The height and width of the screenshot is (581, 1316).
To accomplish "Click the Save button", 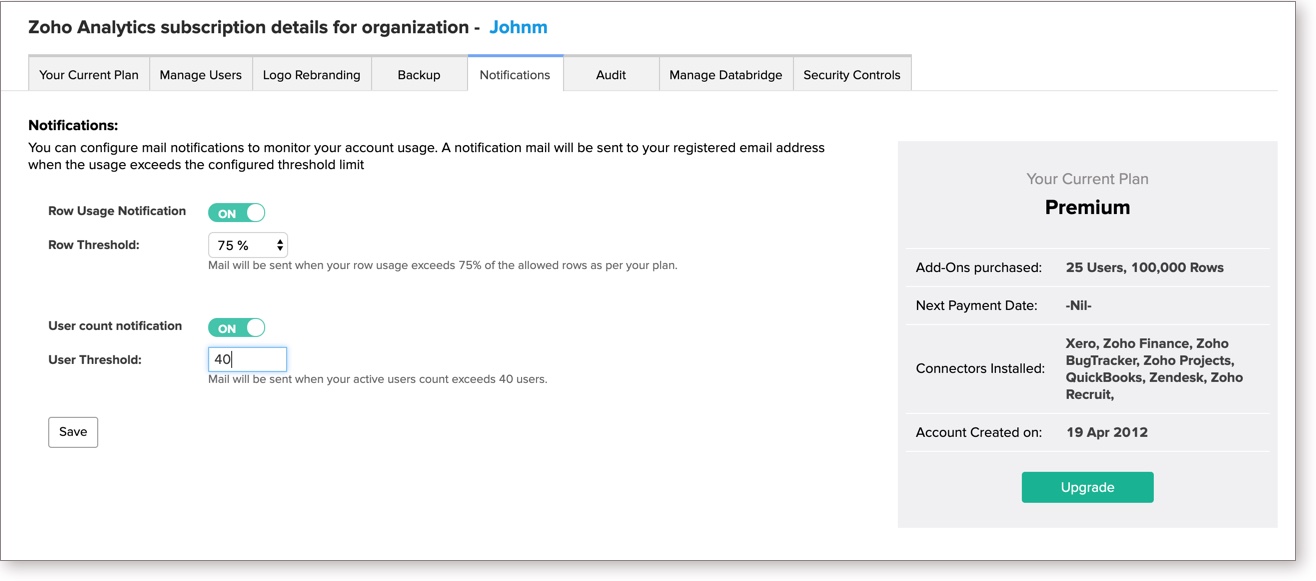I will pyautogui.click(x=73, y=432).
